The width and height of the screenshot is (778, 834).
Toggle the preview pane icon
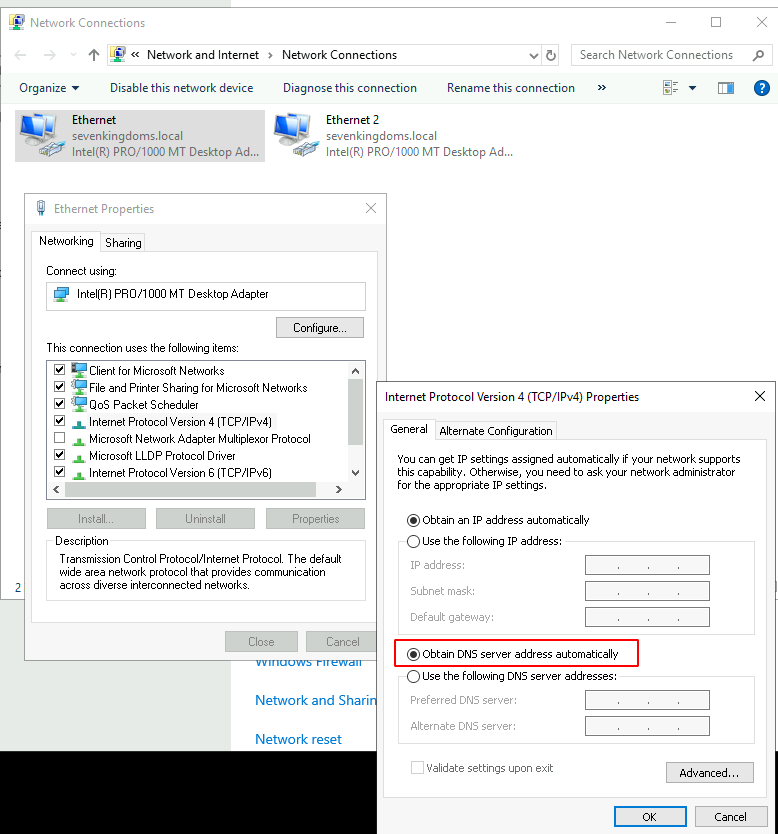[x=725, y=88]
